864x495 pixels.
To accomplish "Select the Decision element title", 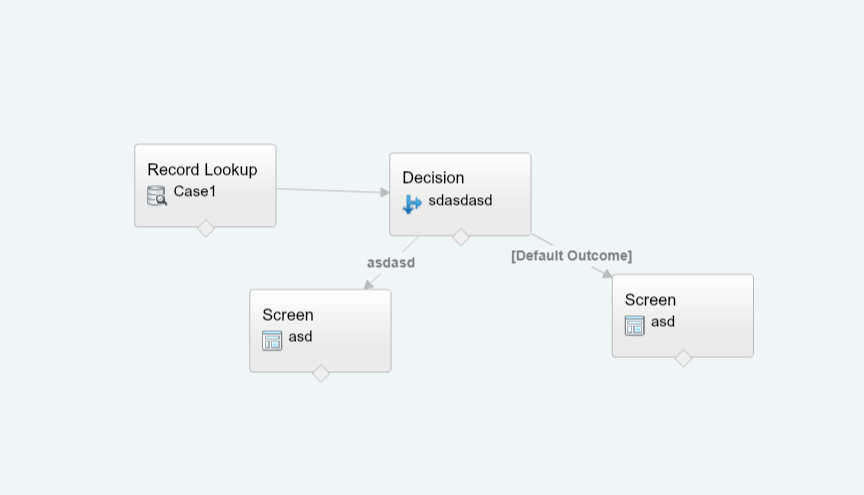I will click(x=433, y=178).
